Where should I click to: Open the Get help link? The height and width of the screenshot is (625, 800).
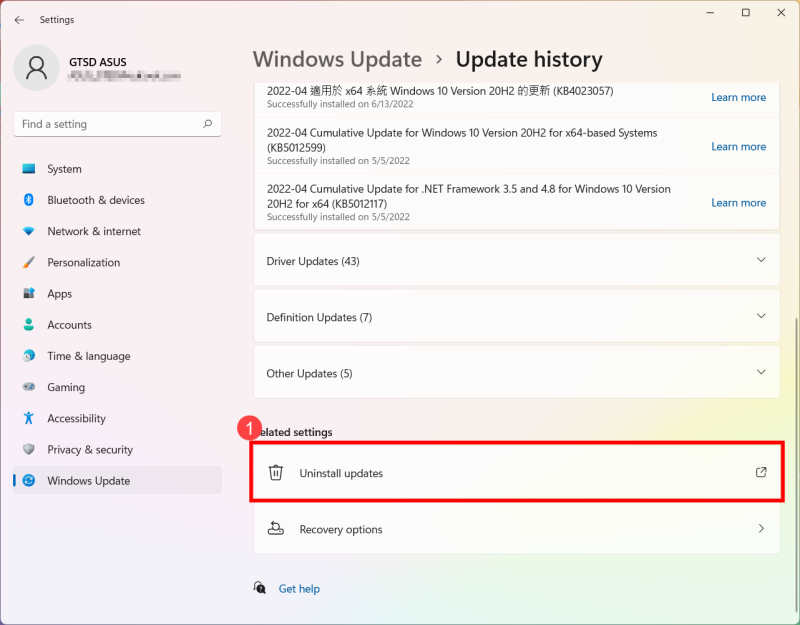pyautogui.click(x=299, y=588)
